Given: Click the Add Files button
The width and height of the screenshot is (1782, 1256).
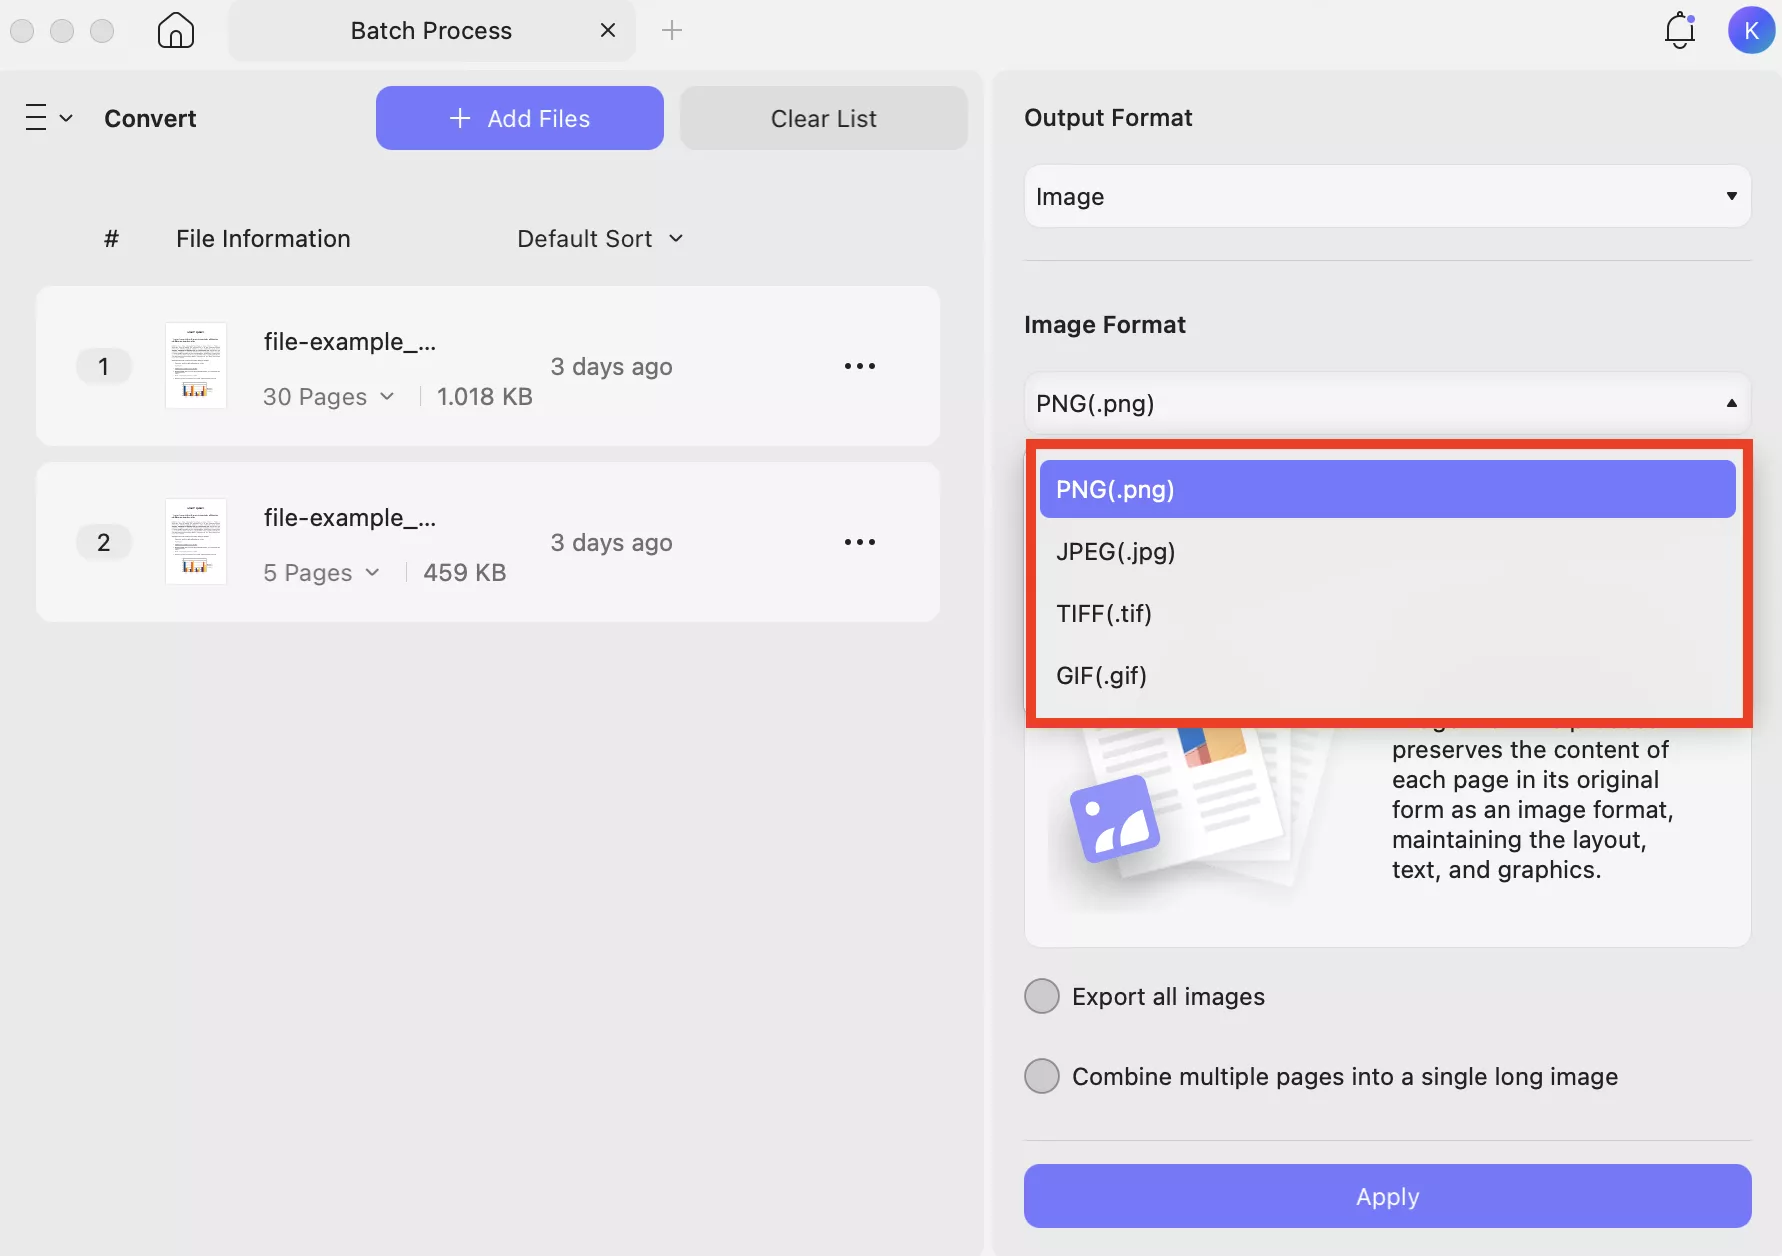Looking at the screenshot, I should [519, 117].
